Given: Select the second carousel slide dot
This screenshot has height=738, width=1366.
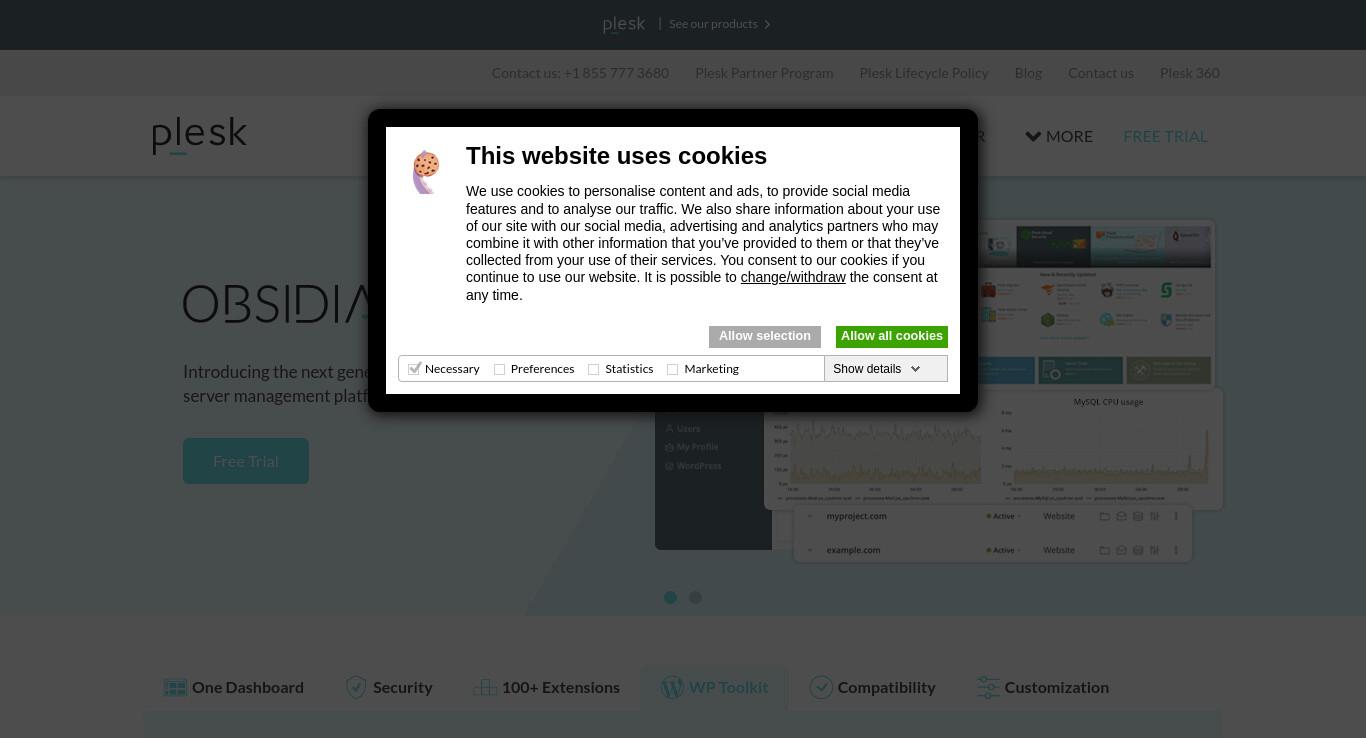Looking at the screenshot, I should pos(695,597).
